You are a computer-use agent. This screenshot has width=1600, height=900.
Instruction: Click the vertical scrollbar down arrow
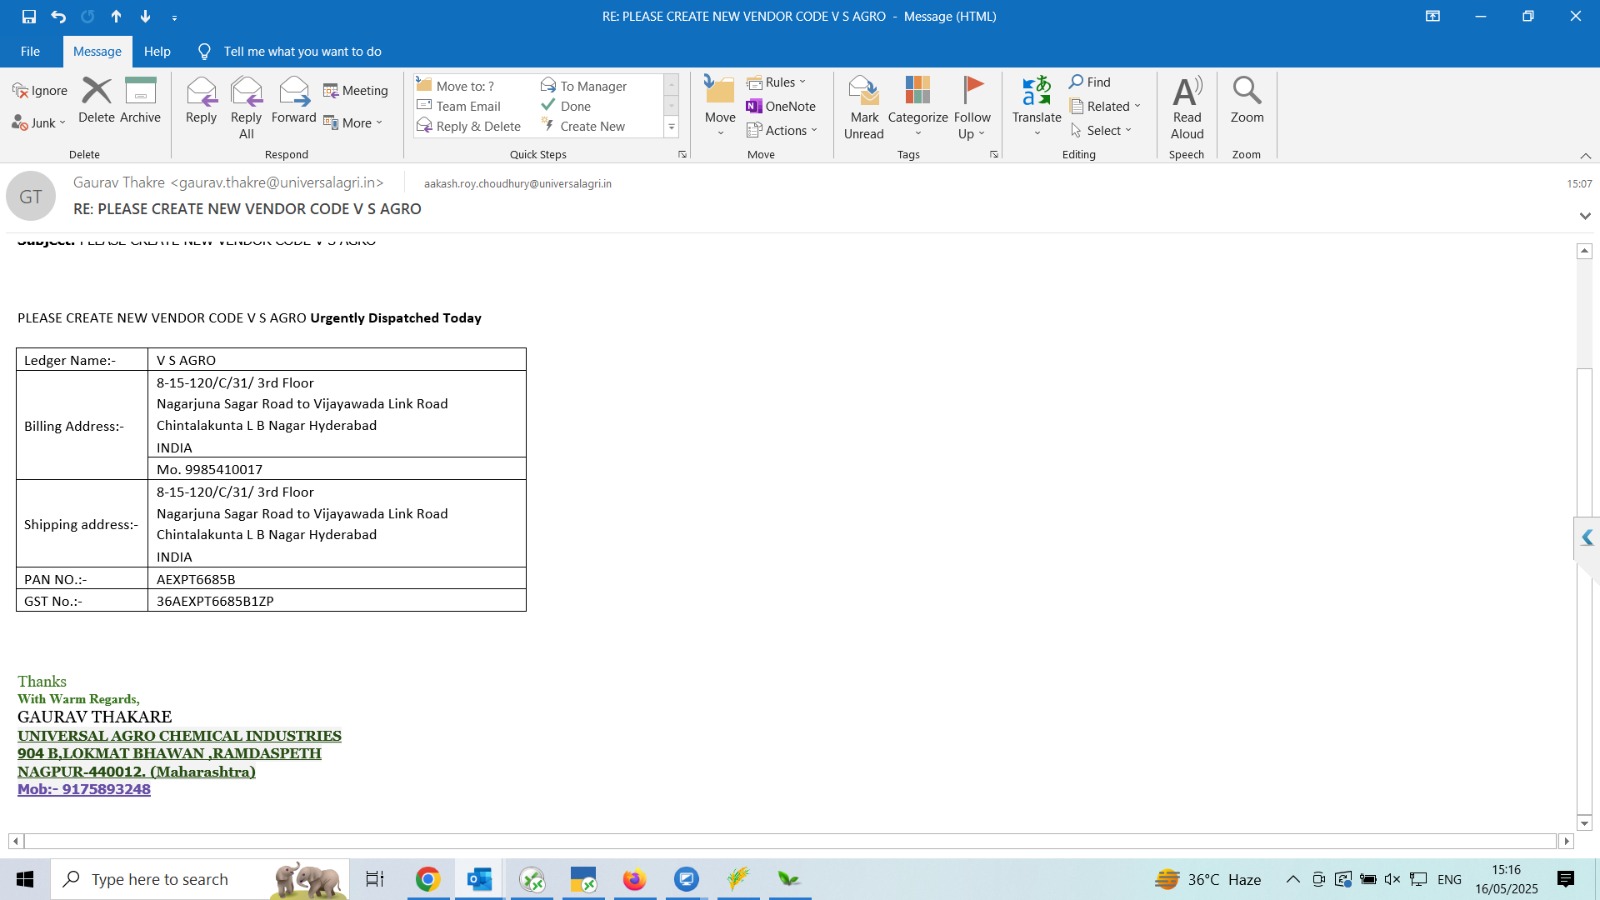click(x=1584, y=823)
